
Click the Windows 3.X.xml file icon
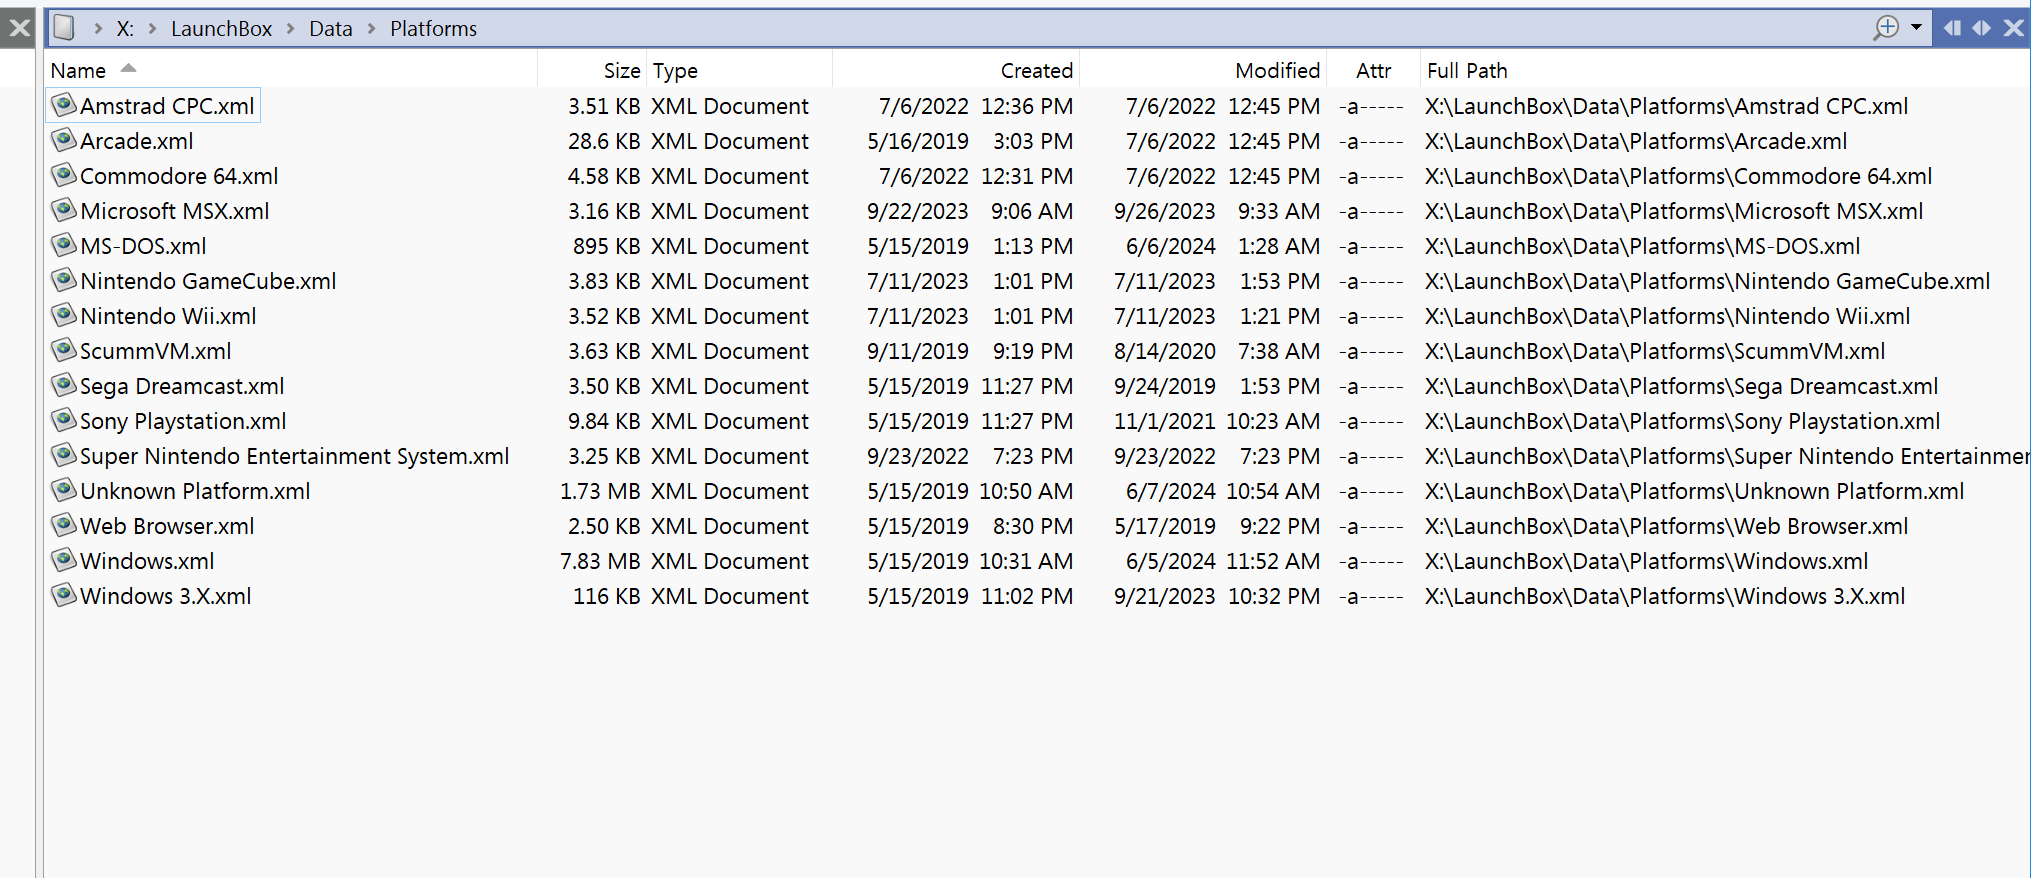pos(64,595)
